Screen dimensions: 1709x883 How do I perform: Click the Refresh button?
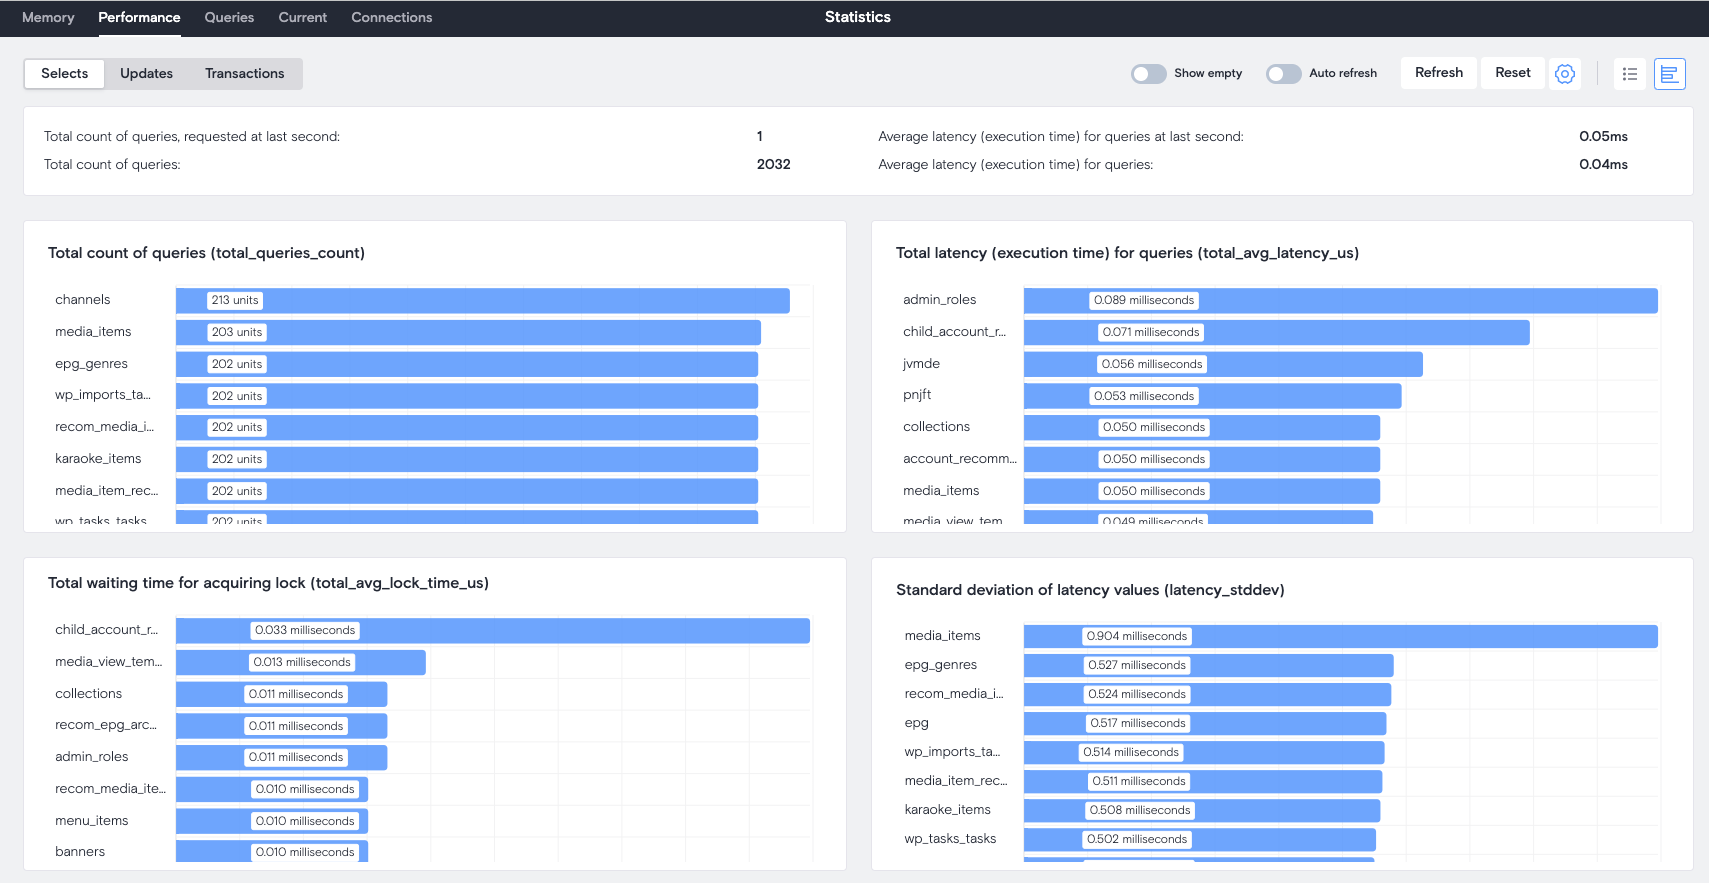[1438, 73]
